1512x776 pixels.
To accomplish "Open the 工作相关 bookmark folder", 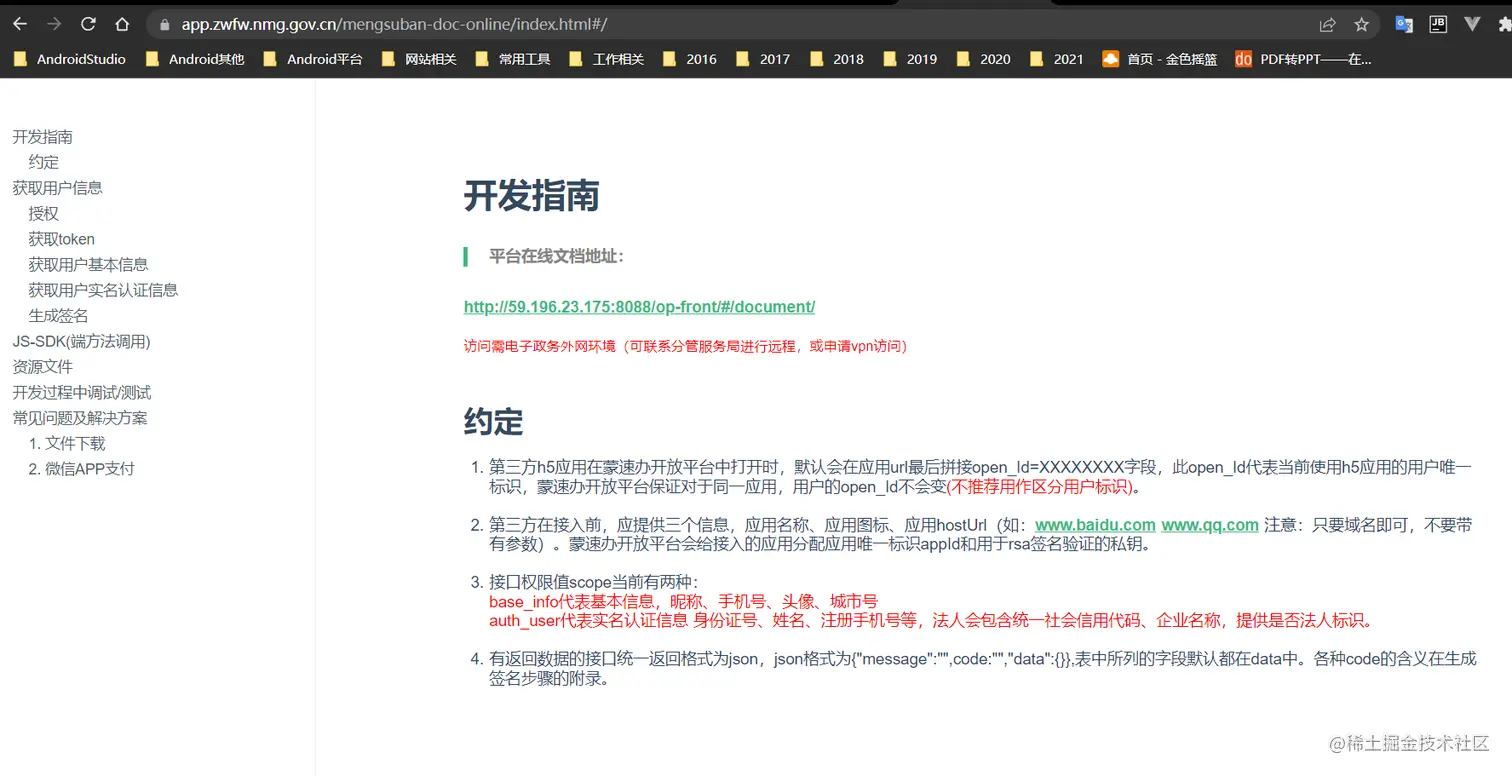I will (x=607, y=59).
